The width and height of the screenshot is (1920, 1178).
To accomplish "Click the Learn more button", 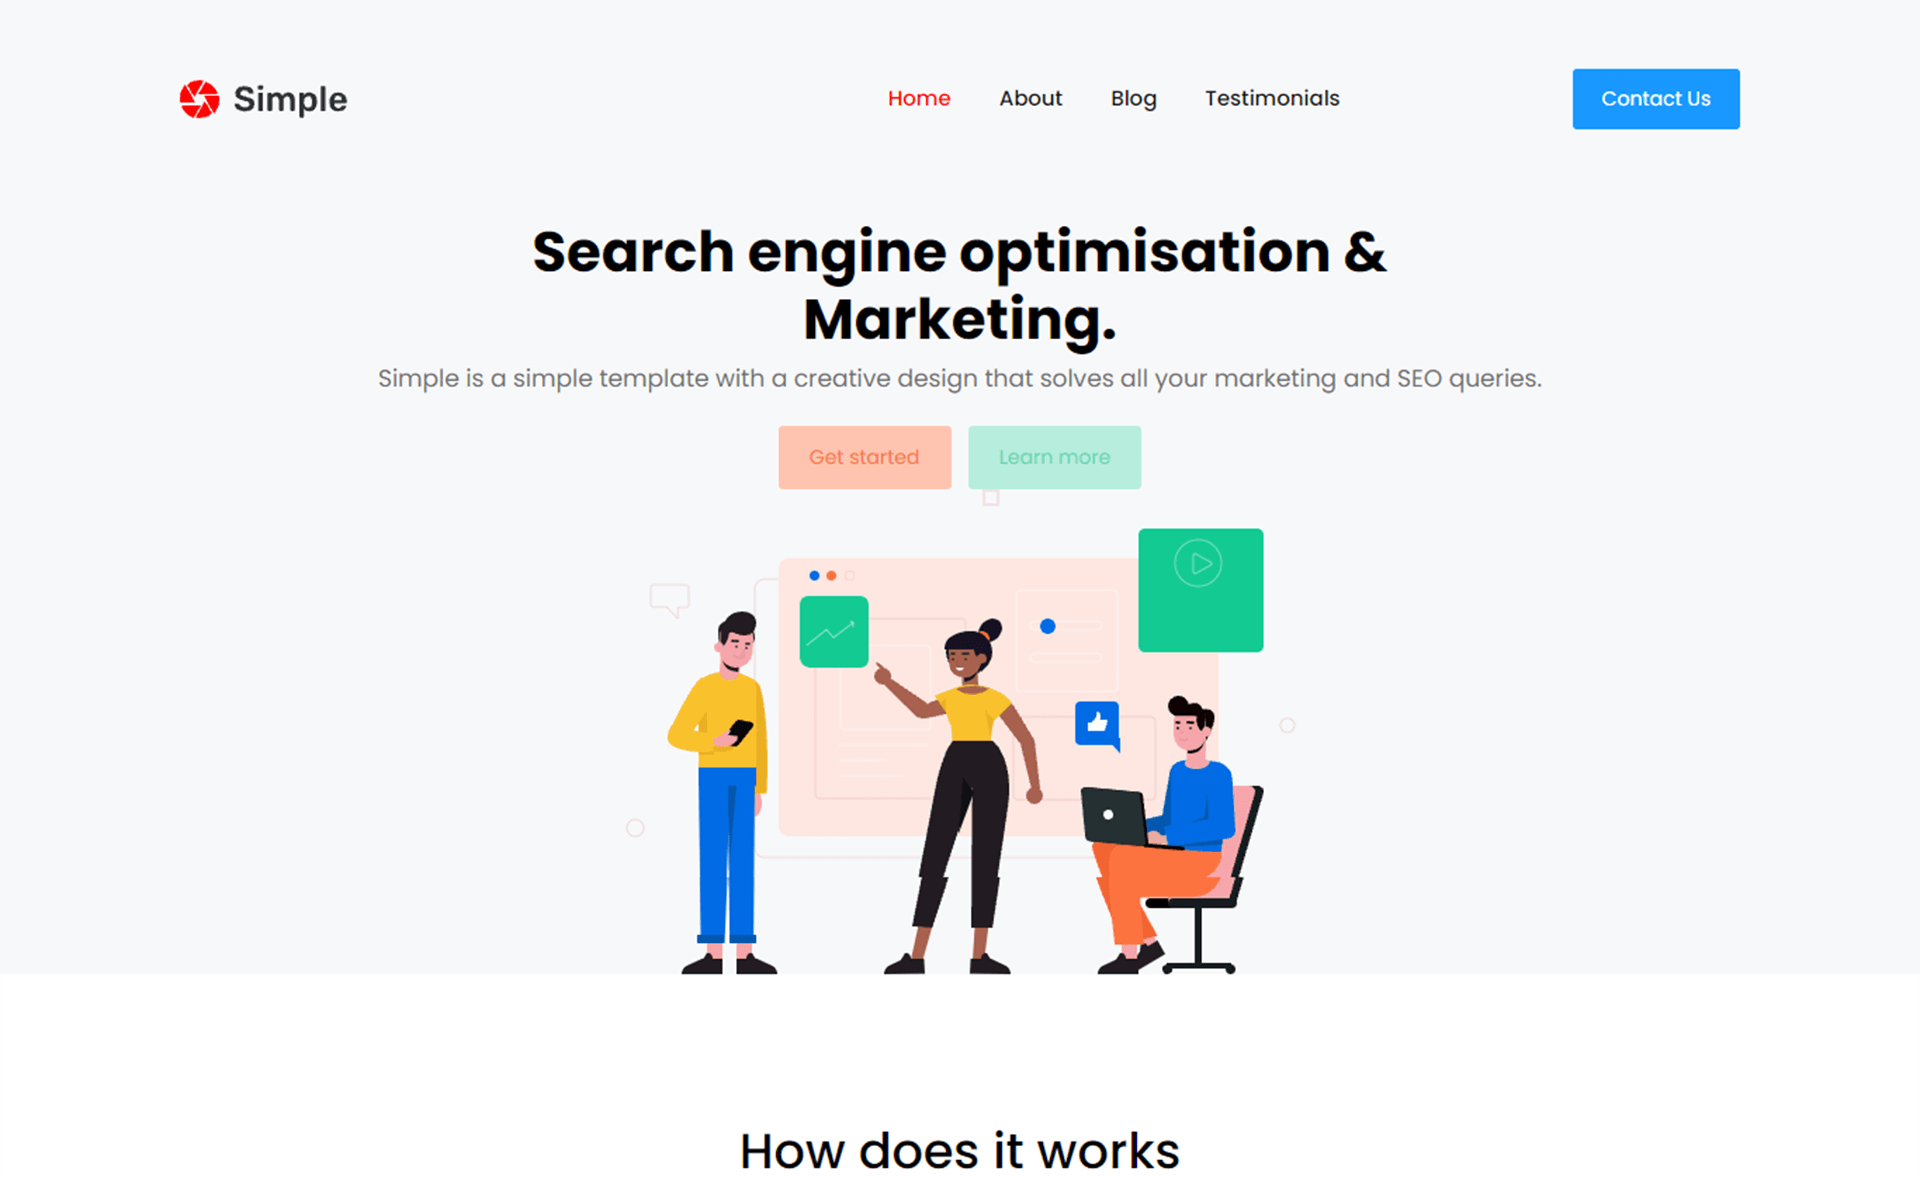I will [x=1055, y=457].
